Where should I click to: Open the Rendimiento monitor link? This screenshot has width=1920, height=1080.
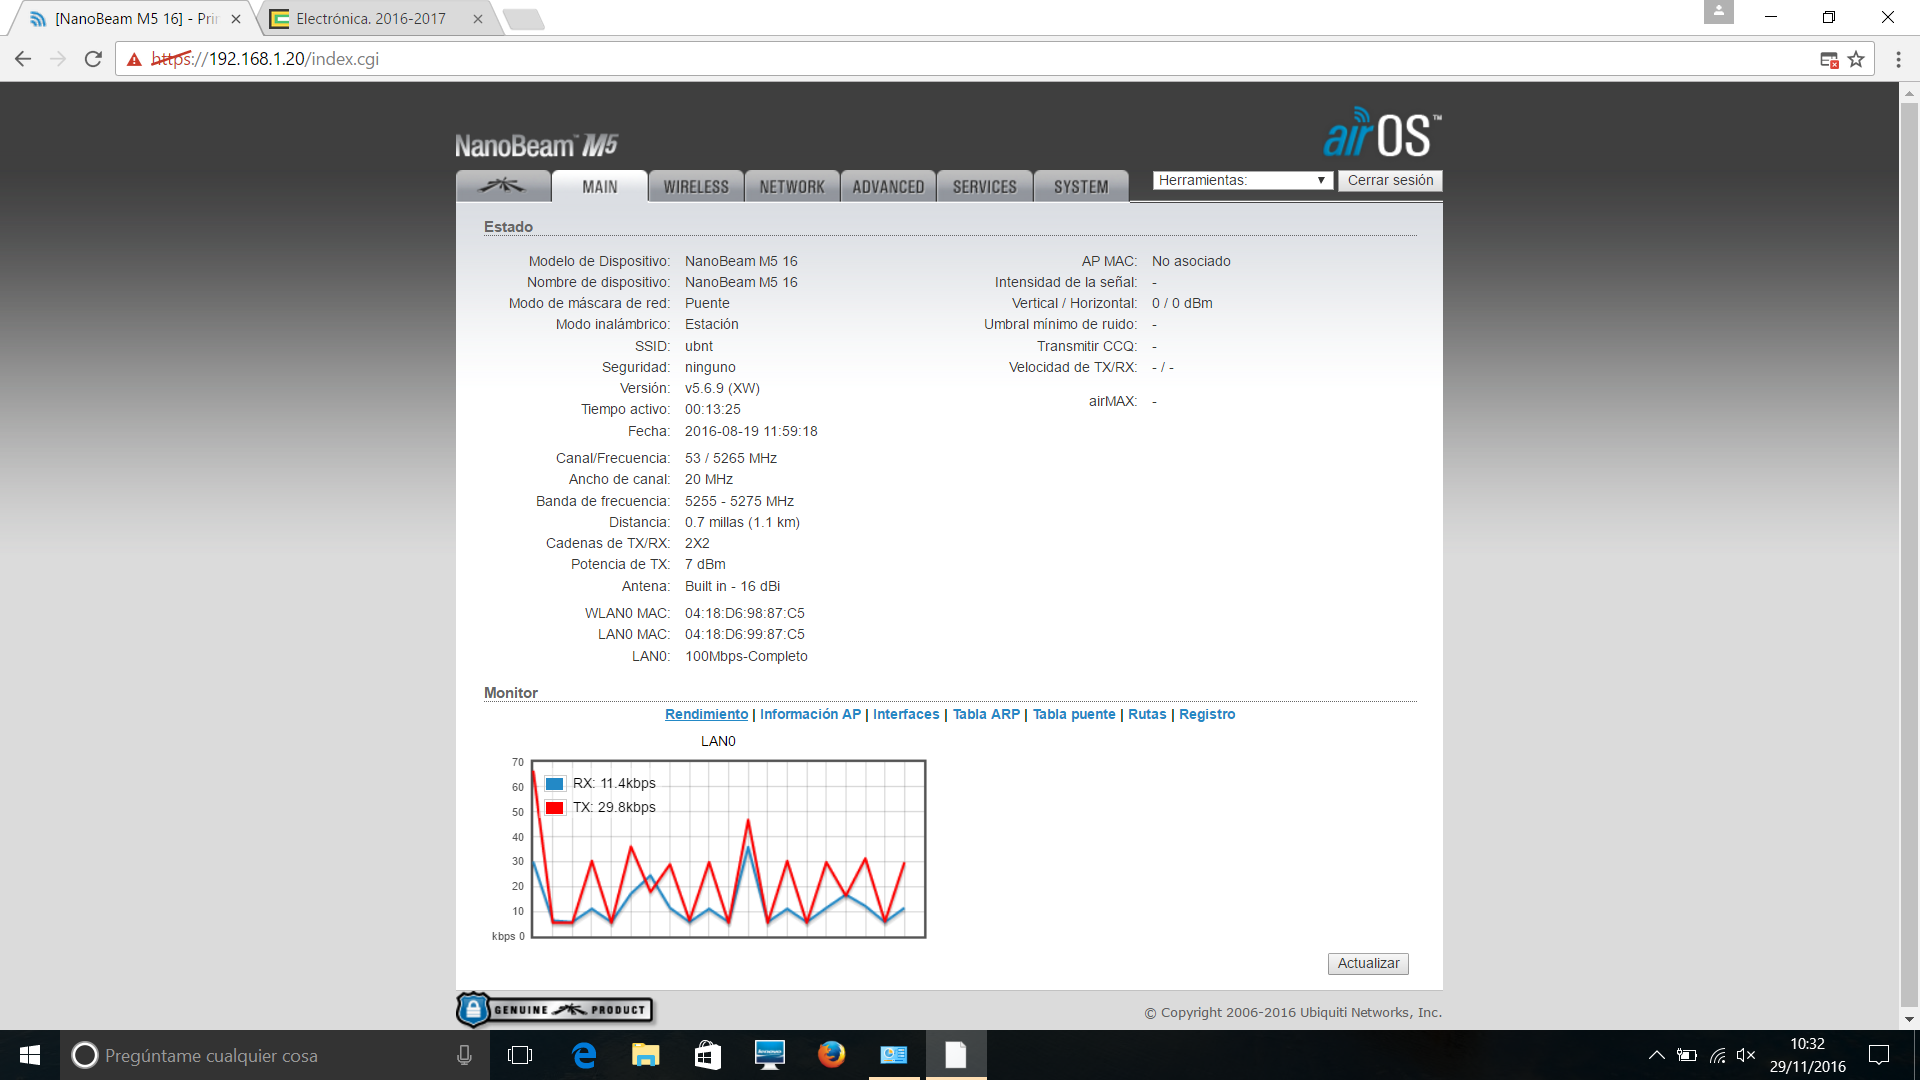[706, 714]
